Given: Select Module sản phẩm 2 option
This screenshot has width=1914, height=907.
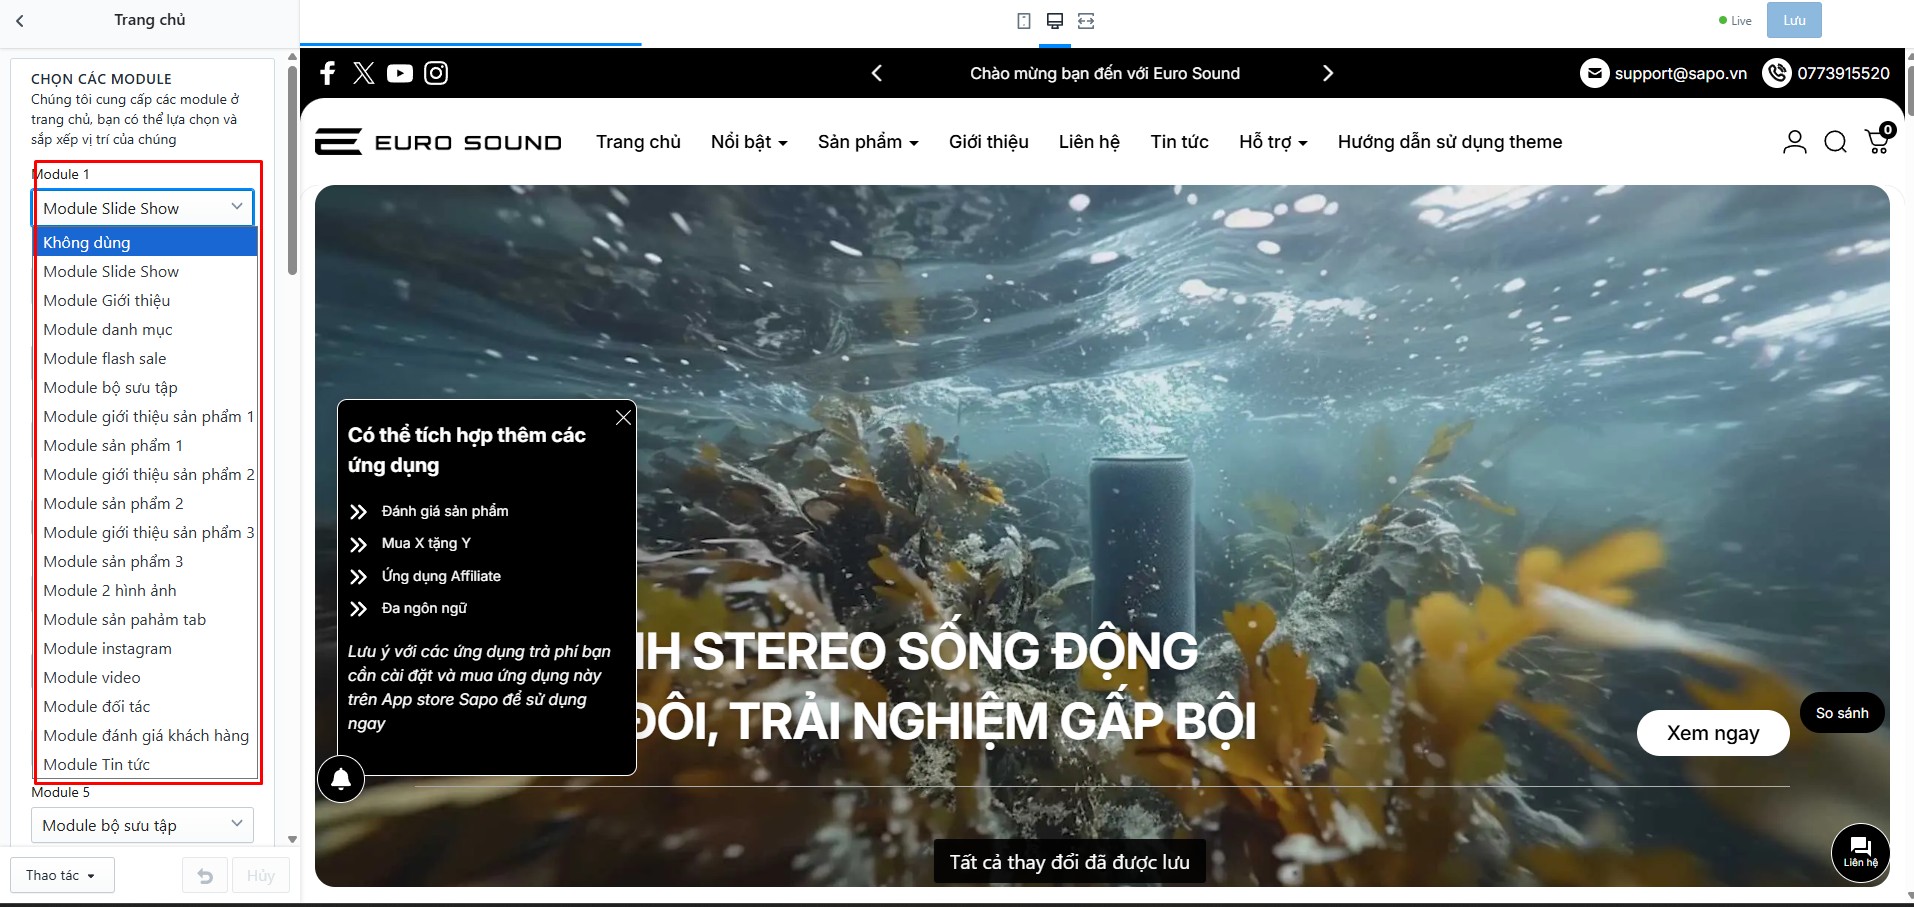Looking at the screenshot, I should click(147, 503).
